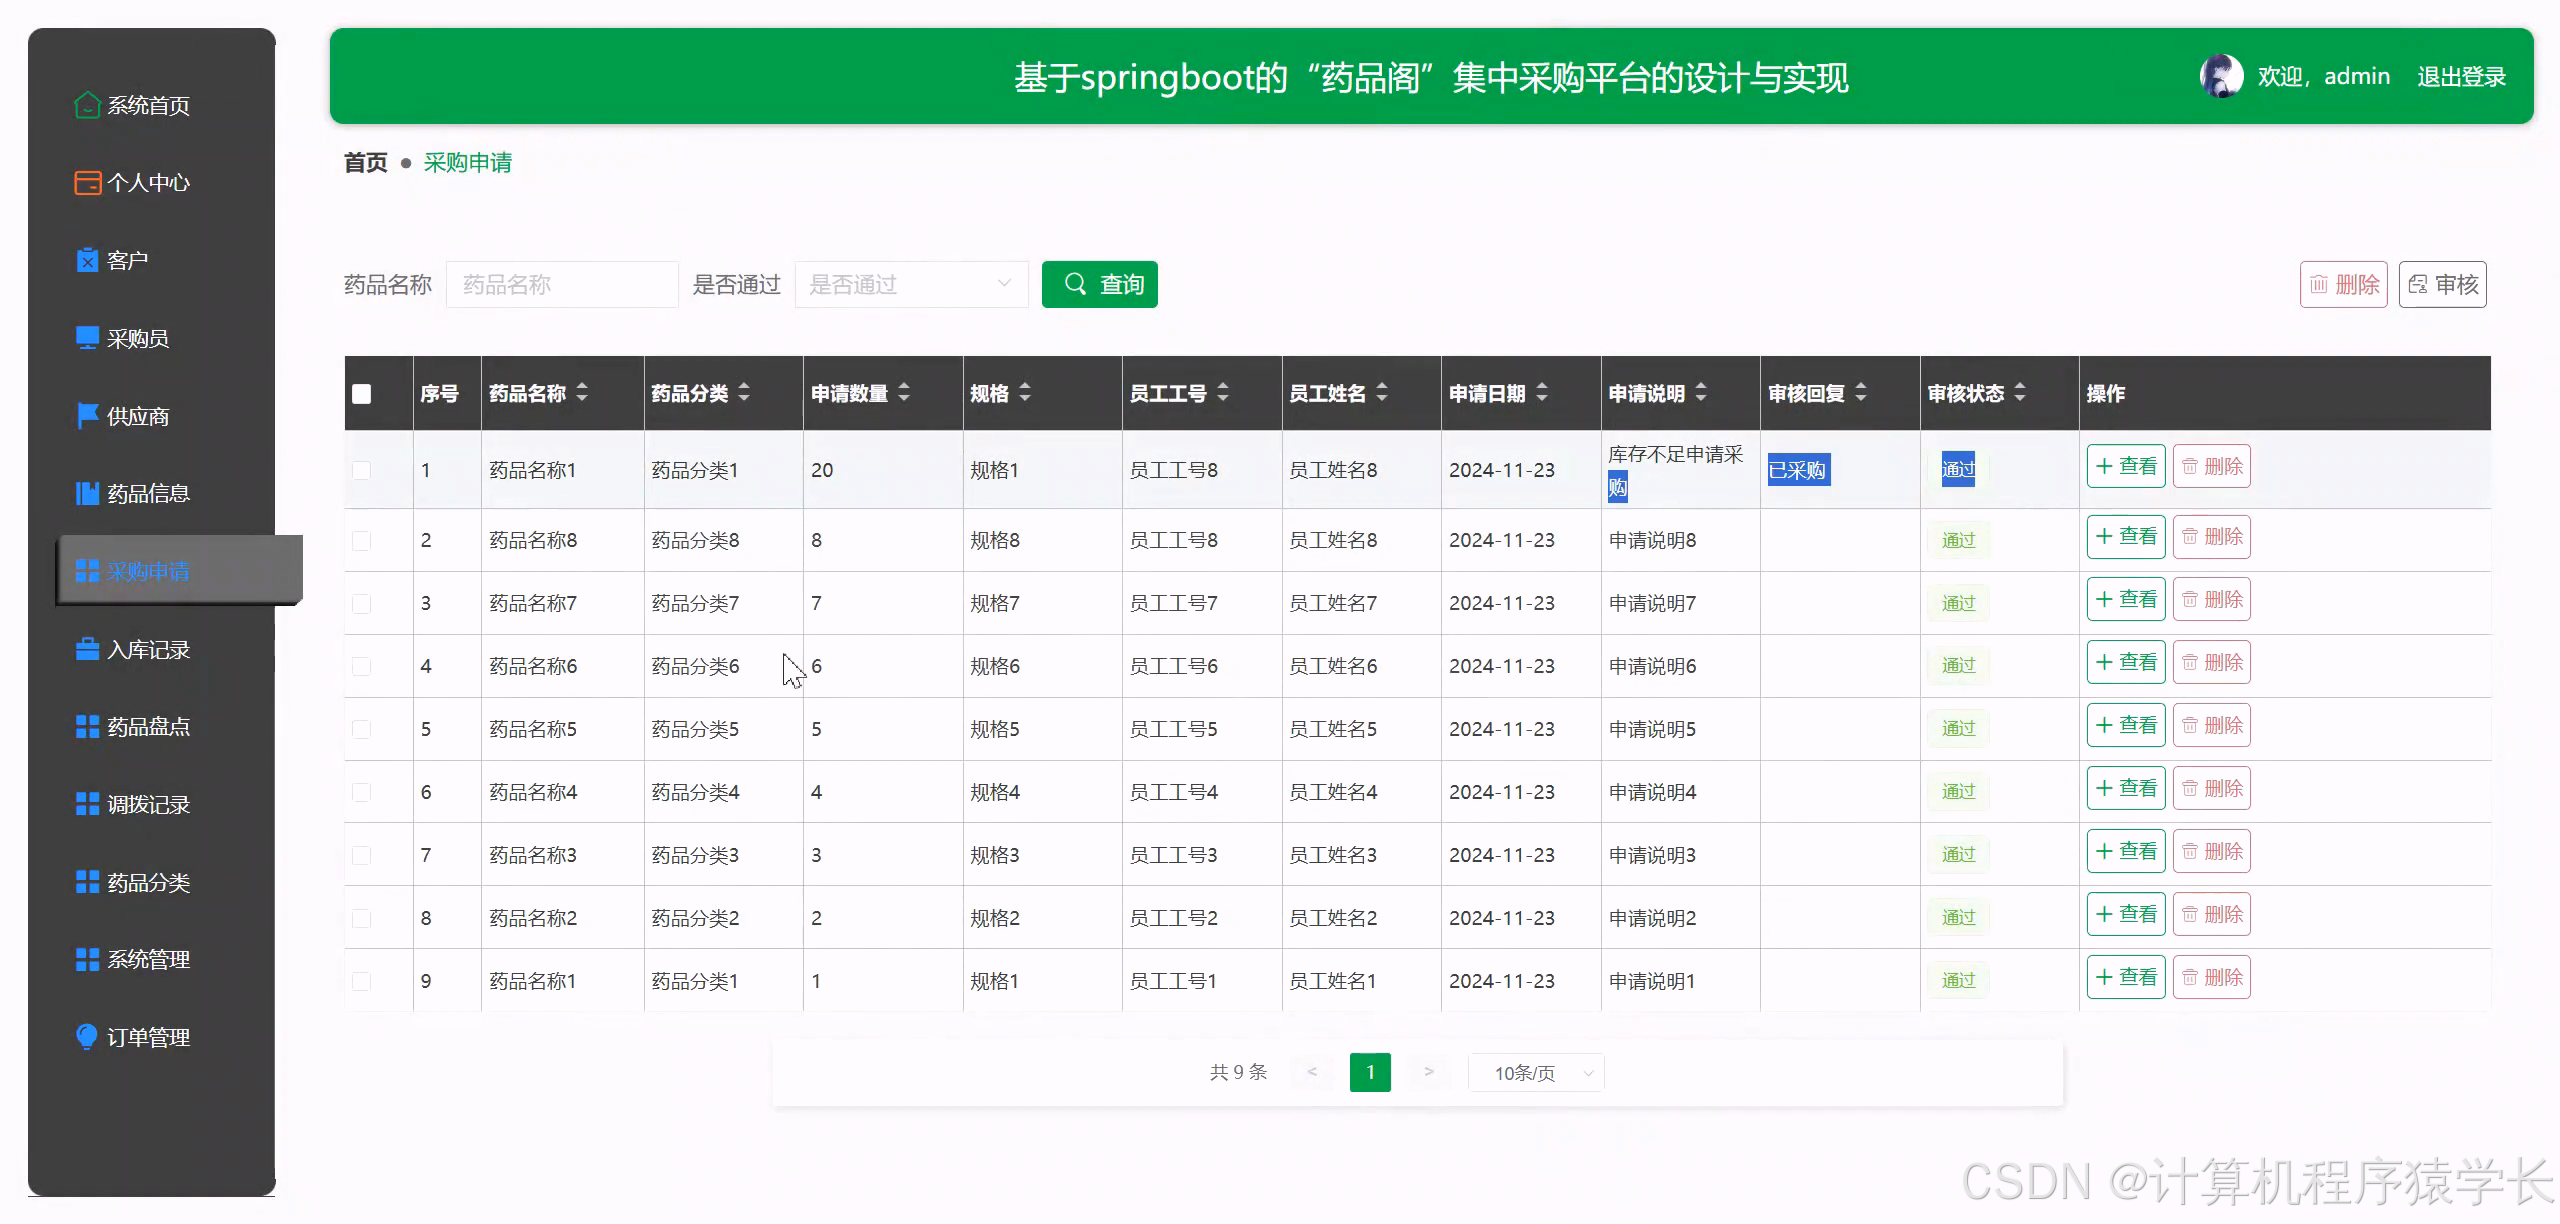Click the 退出登录 logout link
Image resolution: width=2560 pixels, height=1224 pixels.
2461,76
